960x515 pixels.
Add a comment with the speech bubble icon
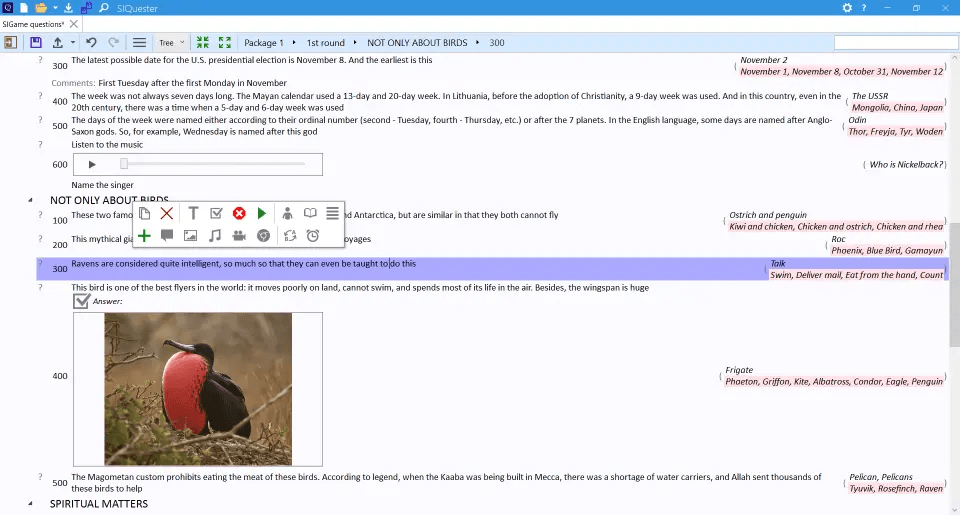pyautogui.click(x=167, y=235)
